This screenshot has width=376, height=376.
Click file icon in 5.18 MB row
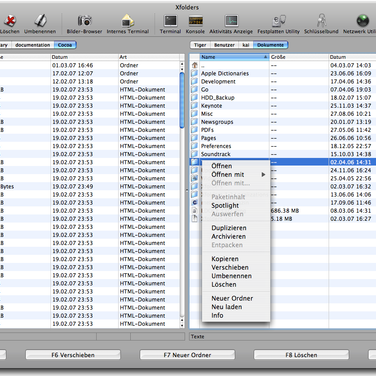click(x=195, y=219)
